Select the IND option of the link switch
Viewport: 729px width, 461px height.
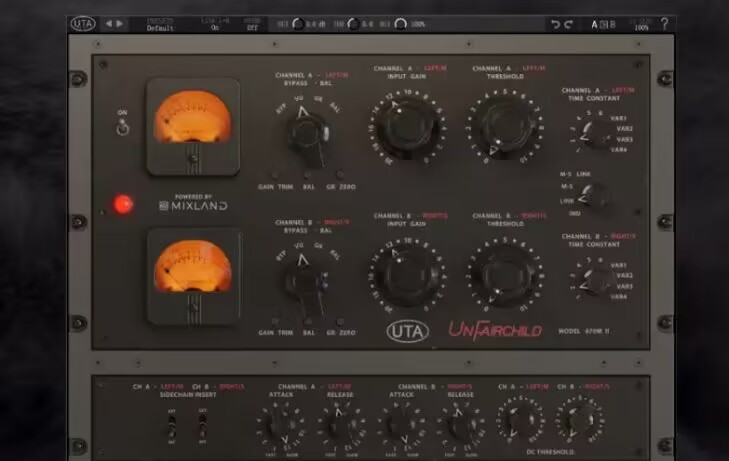pyautogui.click(x=575, y=213)
